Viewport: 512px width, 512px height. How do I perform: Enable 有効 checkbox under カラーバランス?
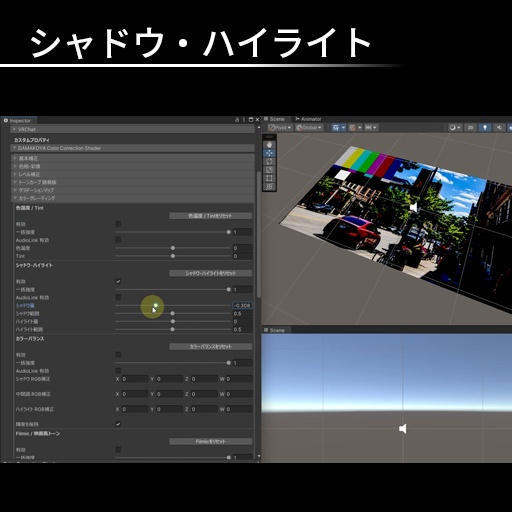tap(118, 355)
